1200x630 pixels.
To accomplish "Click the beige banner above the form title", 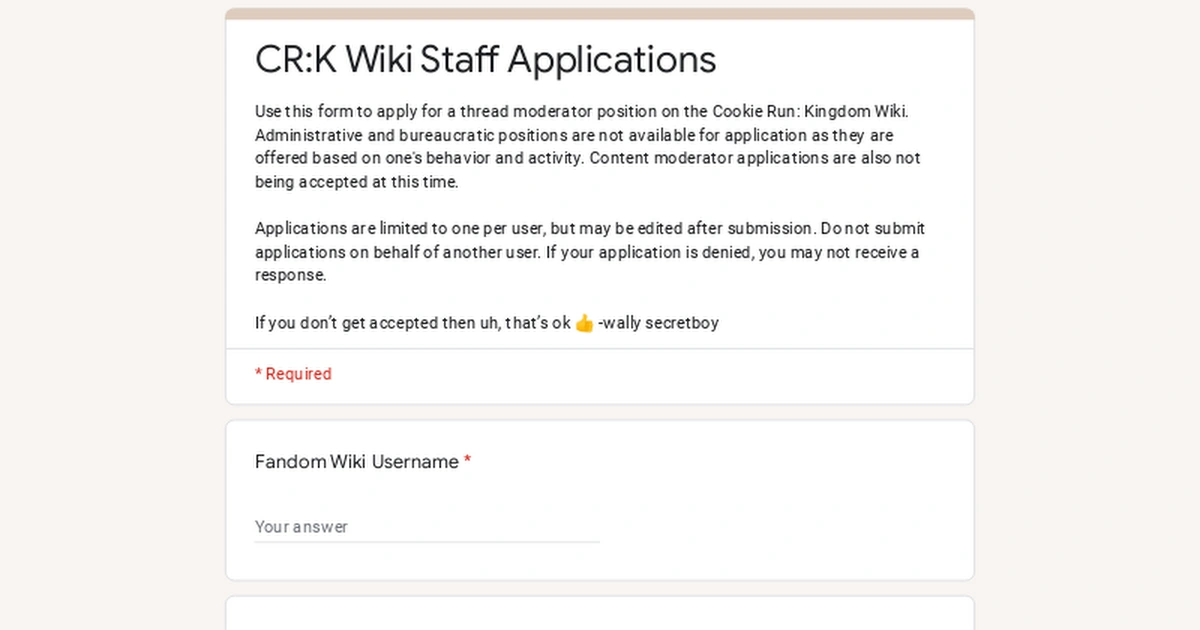I will 600,12.
